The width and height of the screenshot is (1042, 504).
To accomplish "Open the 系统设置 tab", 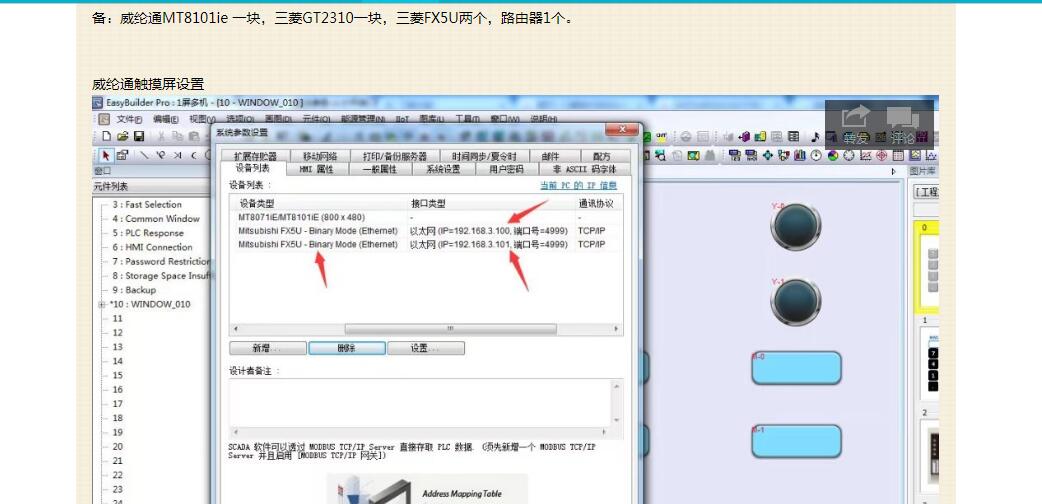I will tap(443, 169).
